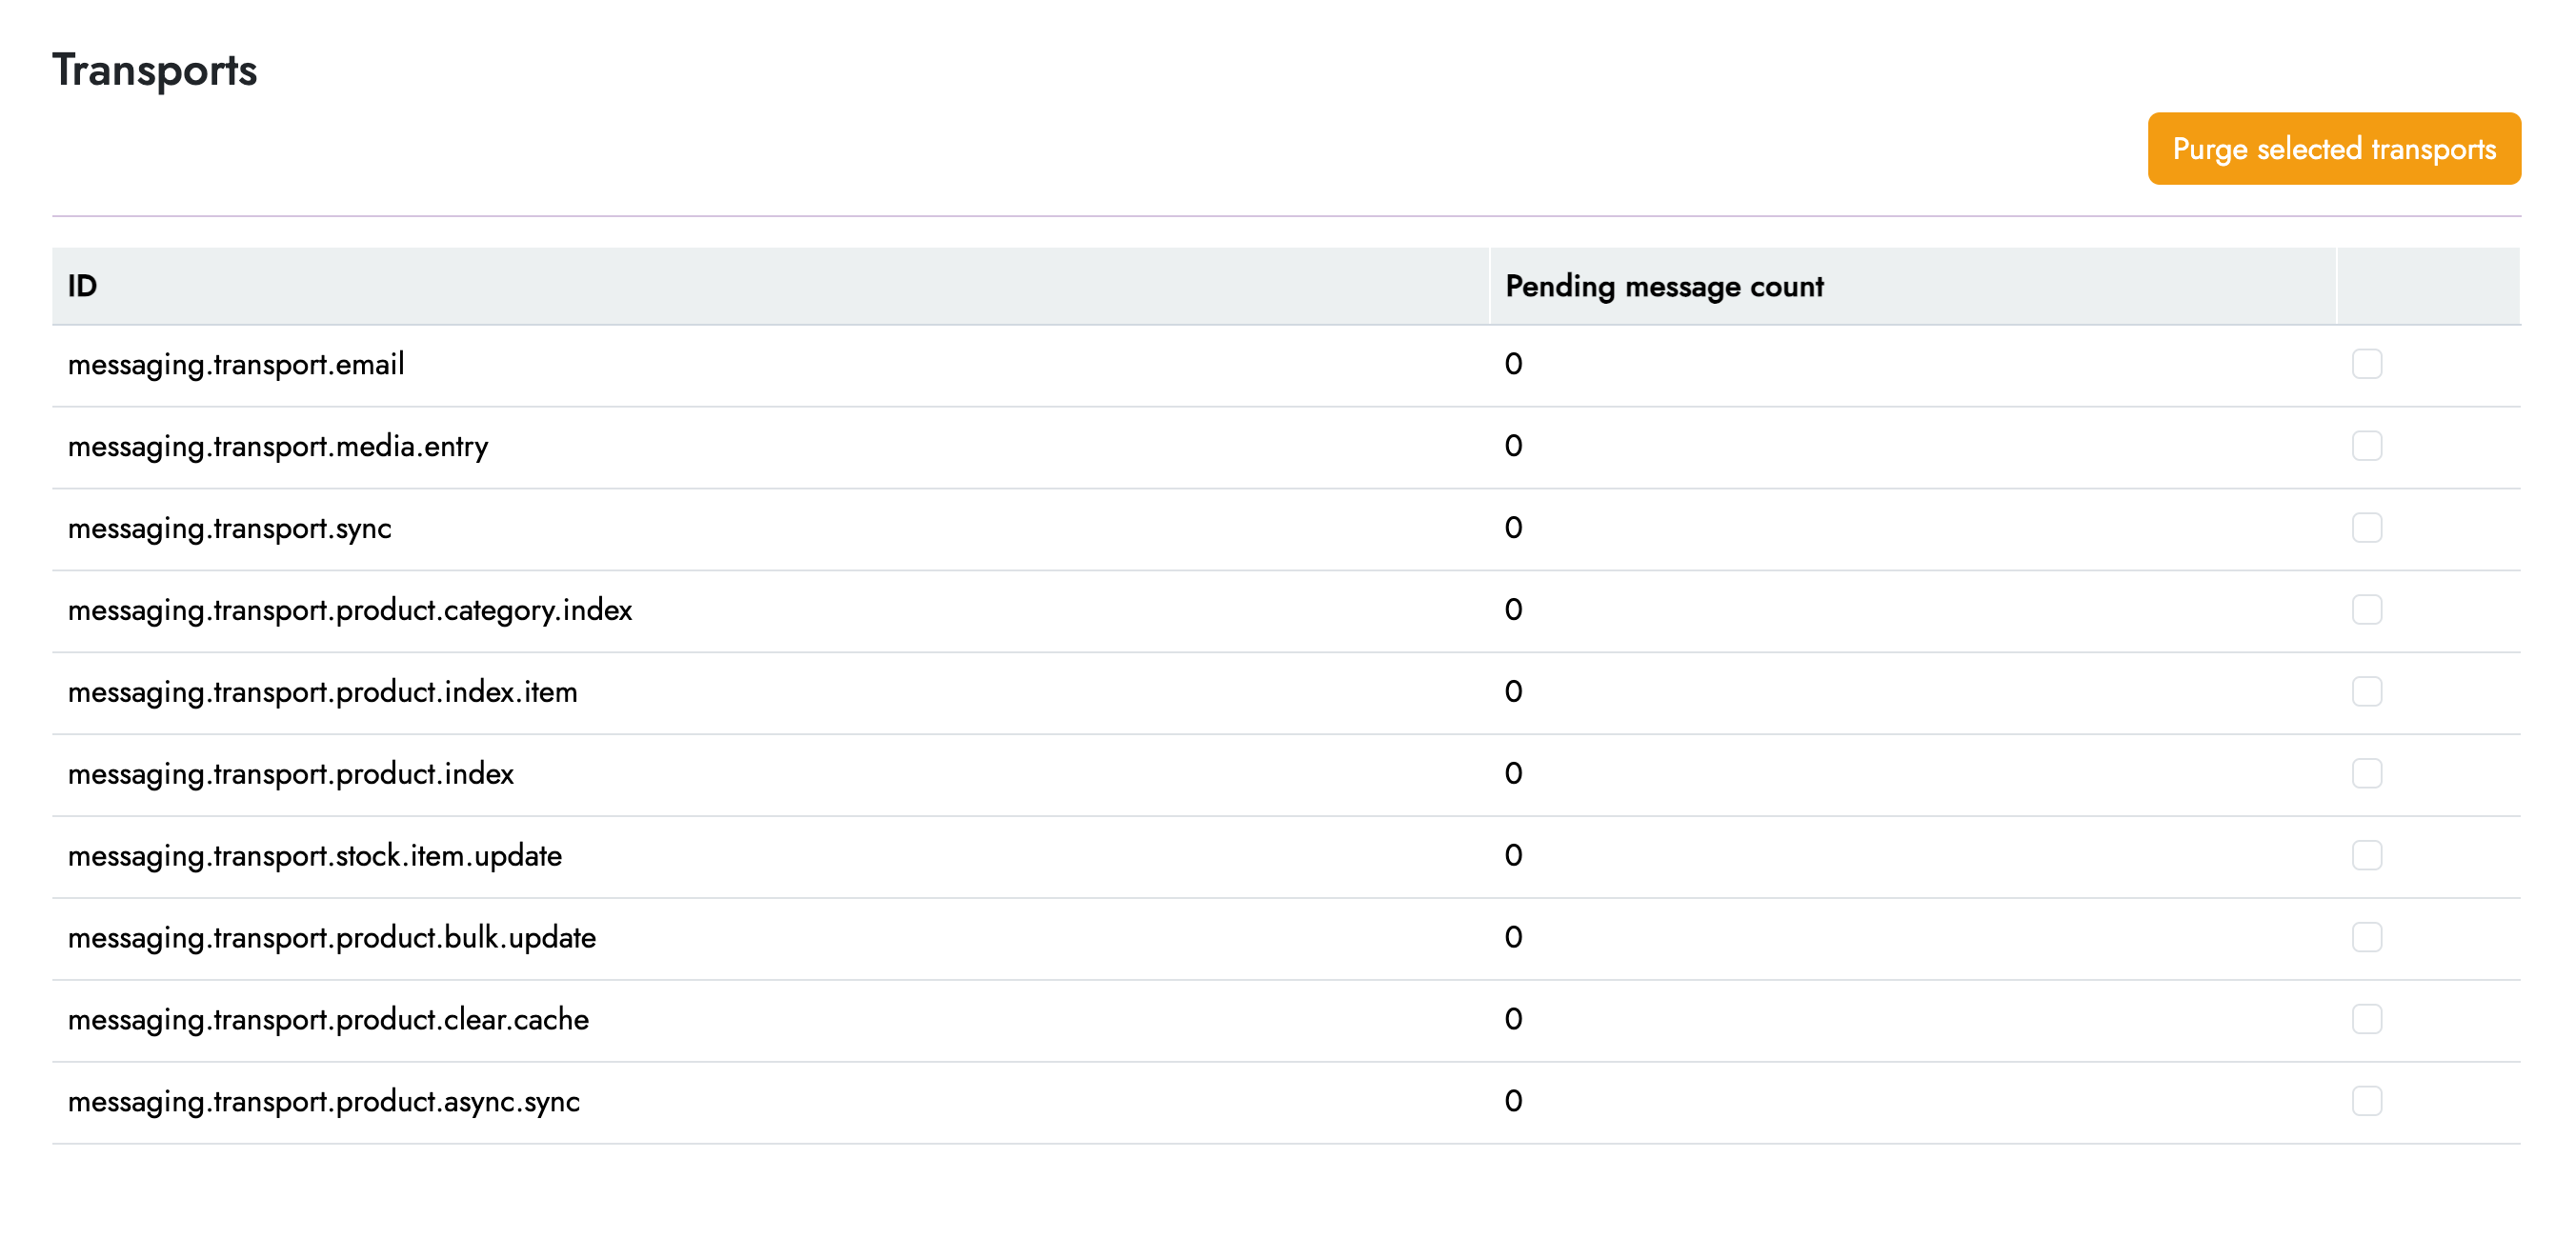Select the messaging.transport.product.index checkbox
The height and width of the screenshot is (1238, 2576).
(2366, 774)
